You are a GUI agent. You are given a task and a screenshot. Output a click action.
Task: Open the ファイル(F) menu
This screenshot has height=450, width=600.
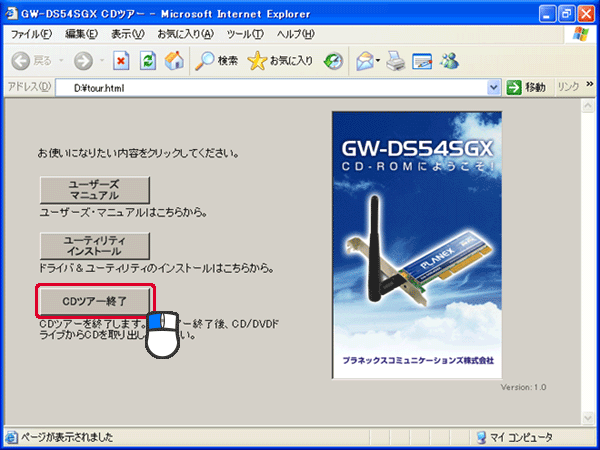(x=31, y=34)
